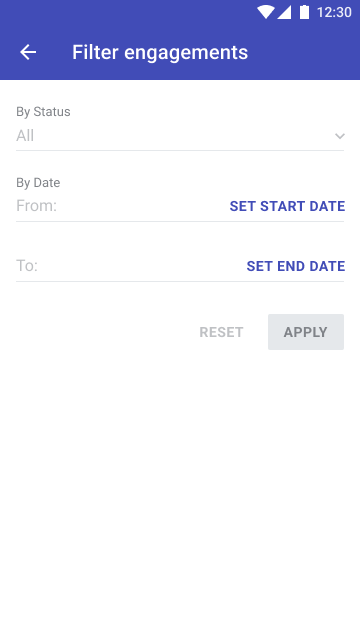Click the SET START DATE button
The height and width of the screenshot is (640, 360).
pyautogui.click(x=287, y=206)
